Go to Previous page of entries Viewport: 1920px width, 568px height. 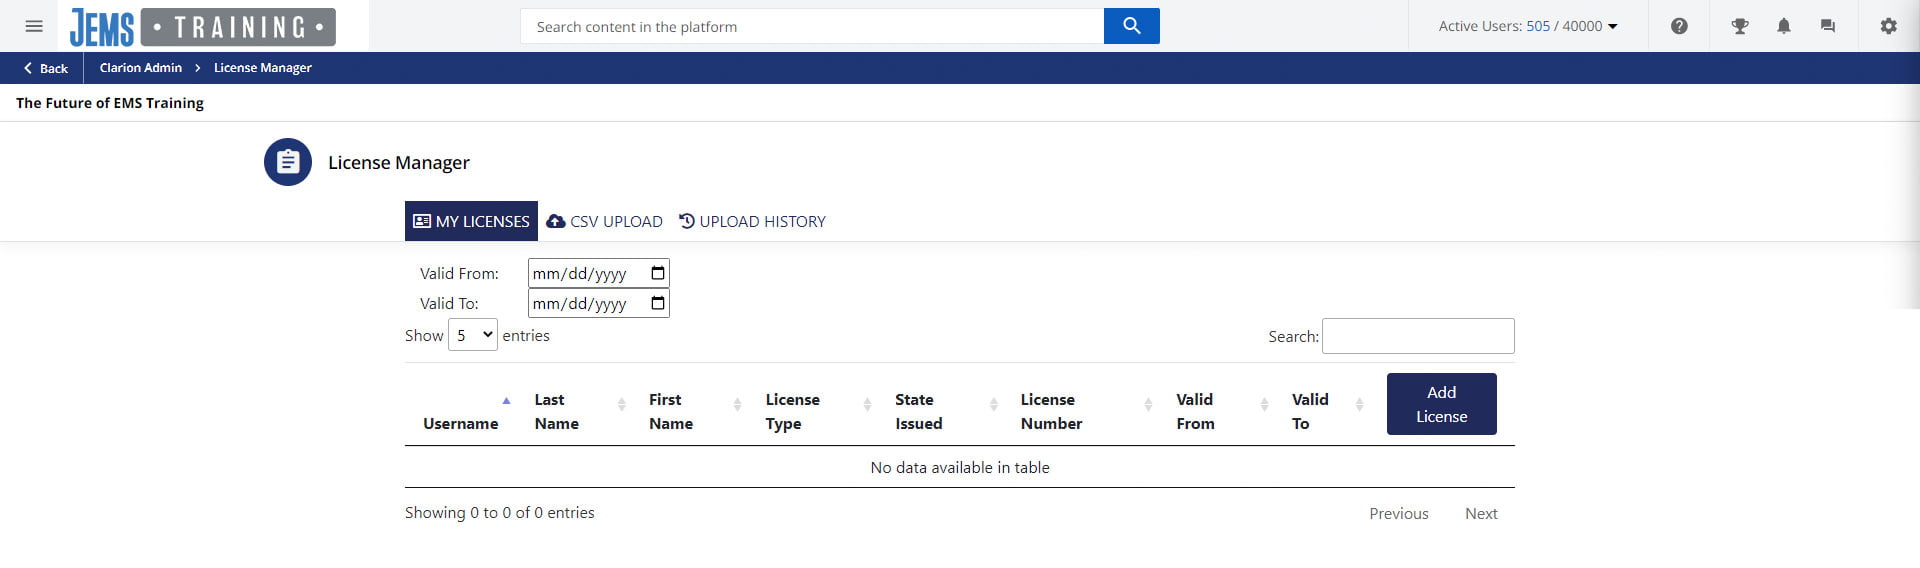point(1398,513)
